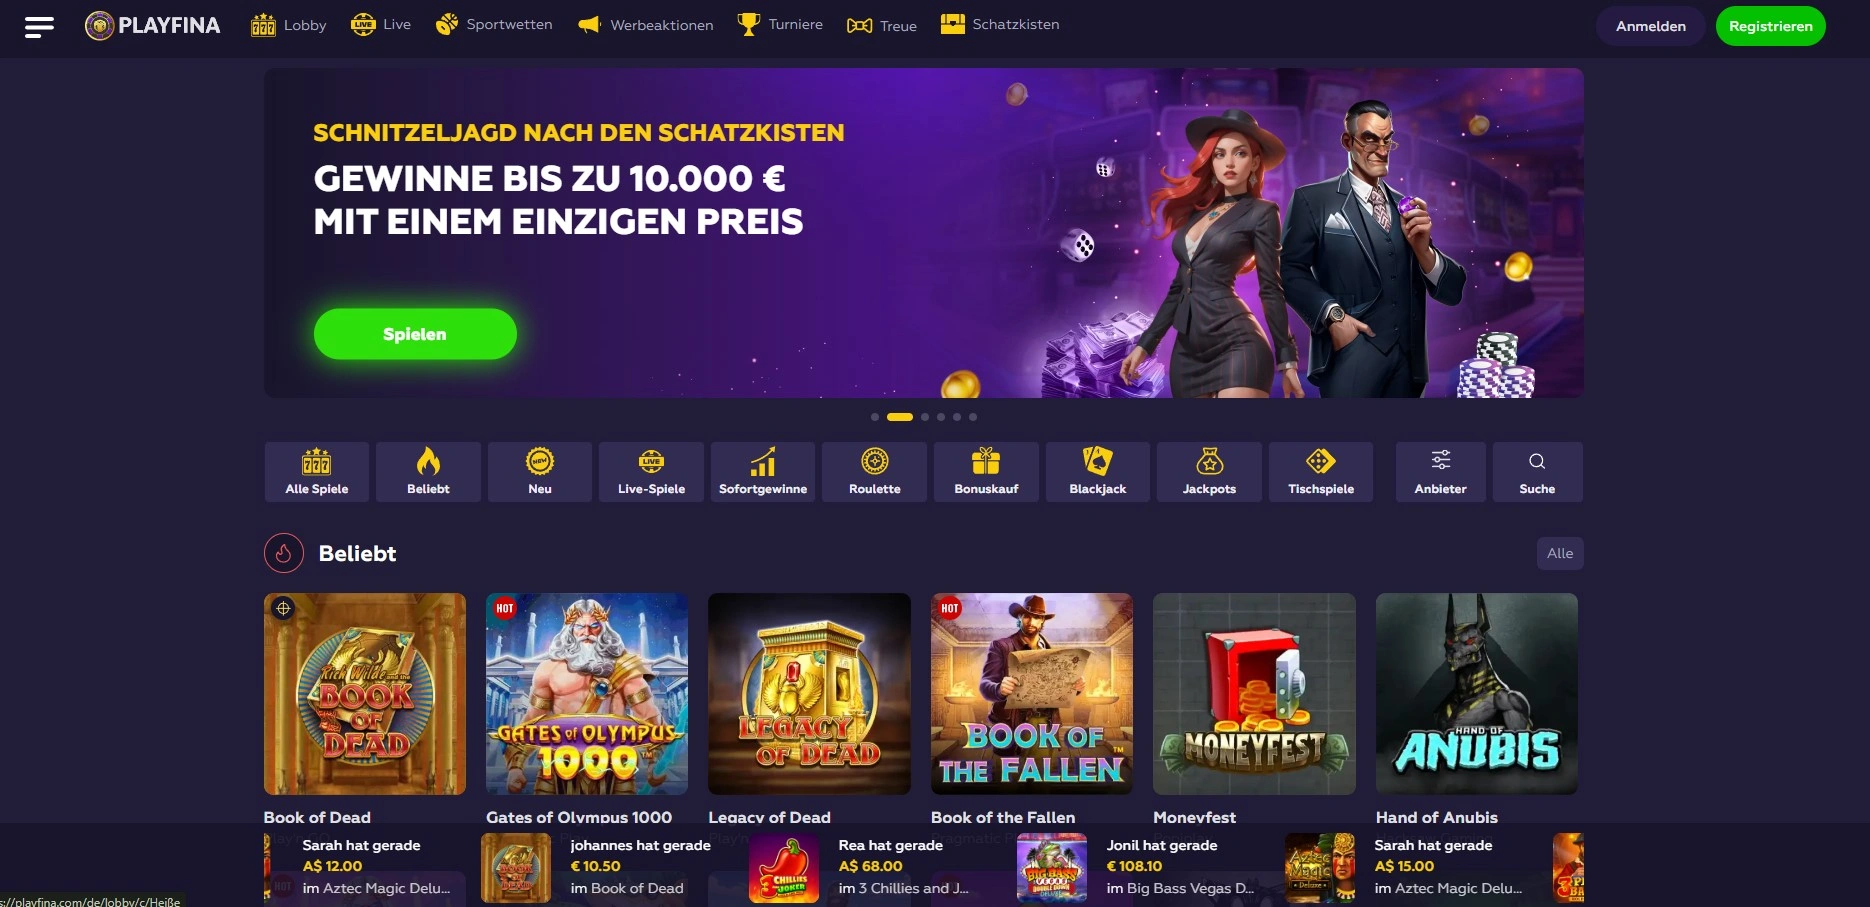This screenshot has height=907, width=1870.
Task: Open the Turniere page
Action: tap(780, 25)
